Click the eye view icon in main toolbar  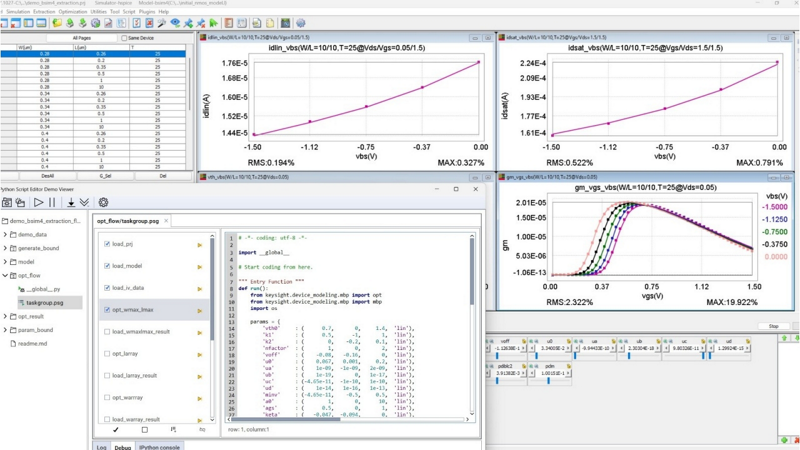point(175,23)
